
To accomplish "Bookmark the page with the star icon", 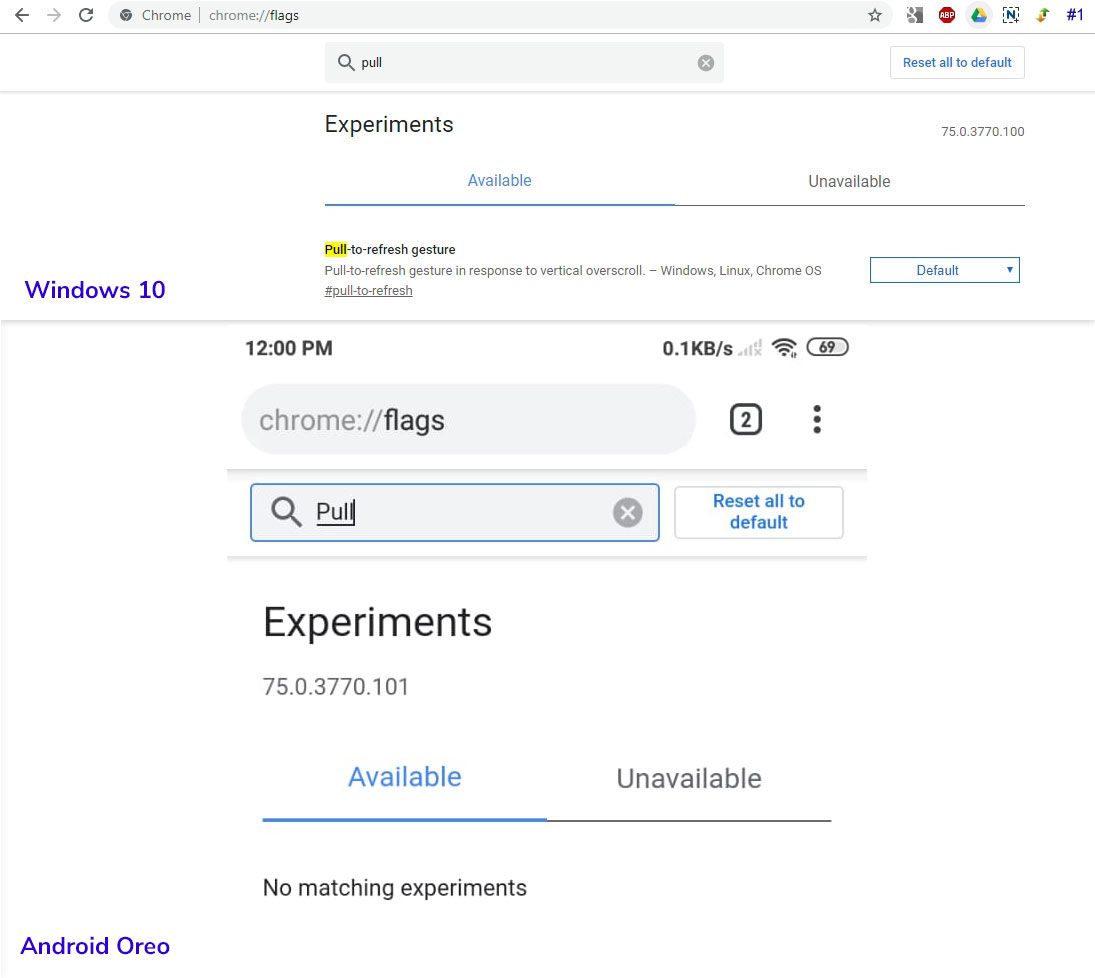I will [x=875, y=15].
